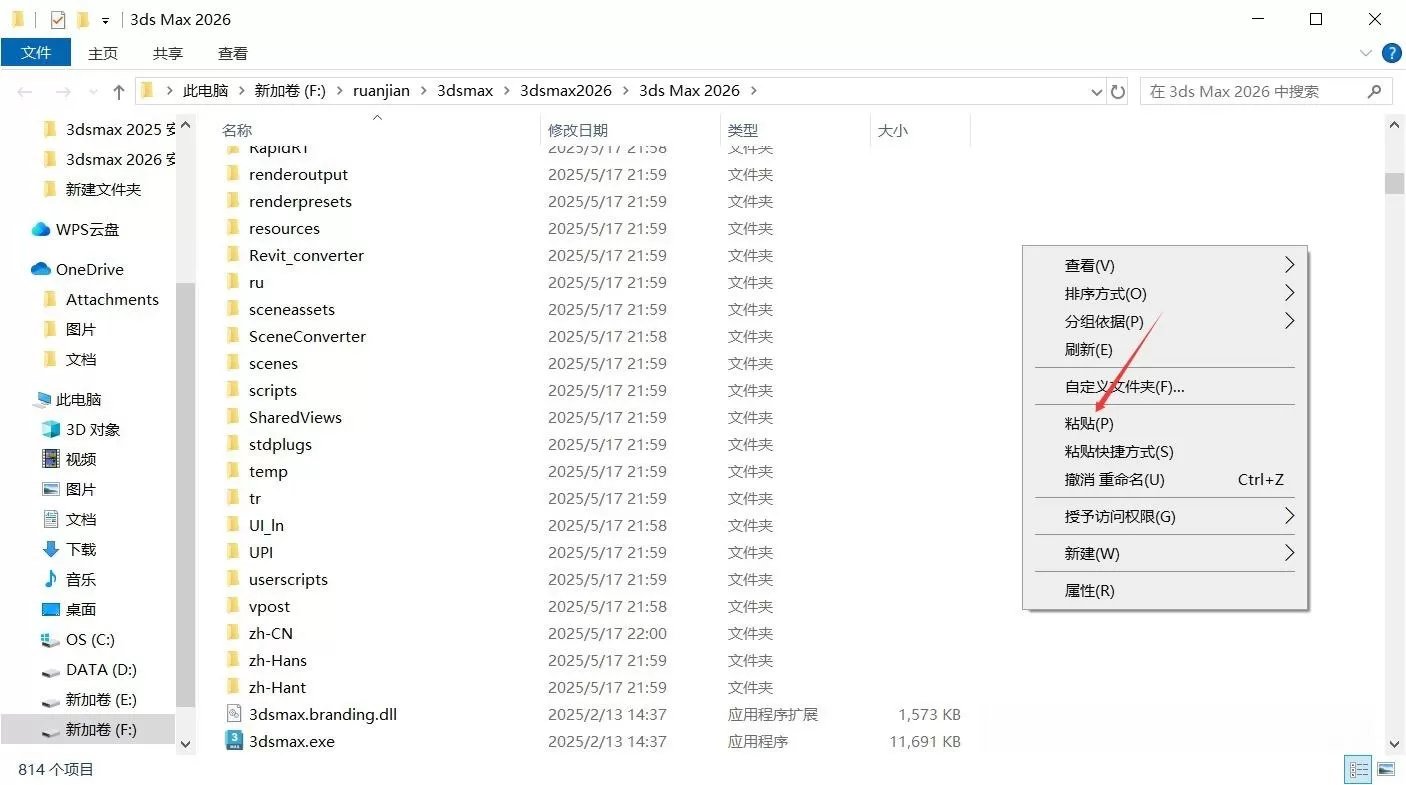This screenshot has height=785, width=1406.
Task: Switch to large thumbnails view icon
Action: coord(1385,769)
